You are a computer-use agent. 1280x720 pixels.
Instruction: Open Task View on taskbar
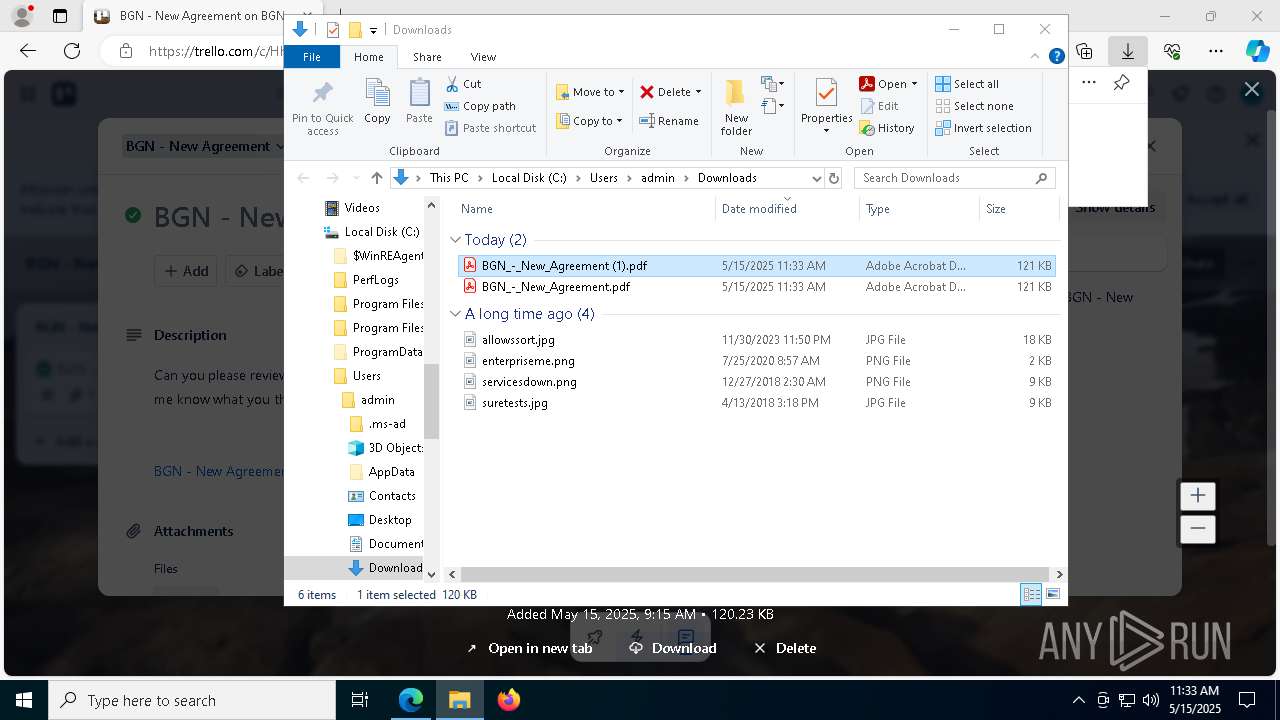(361, 700)
